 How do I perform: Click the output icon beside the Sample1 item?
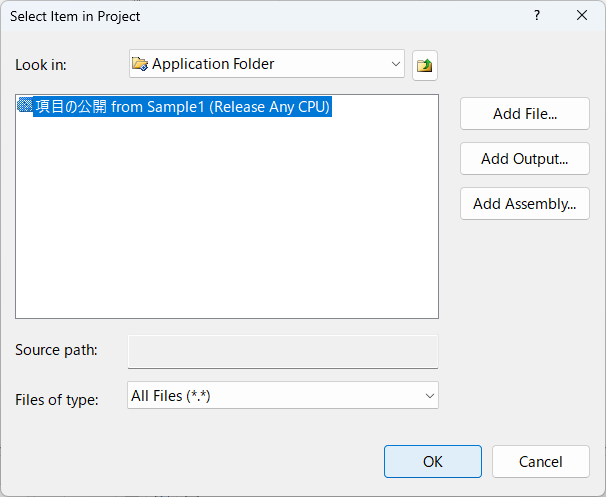point(25,106)
